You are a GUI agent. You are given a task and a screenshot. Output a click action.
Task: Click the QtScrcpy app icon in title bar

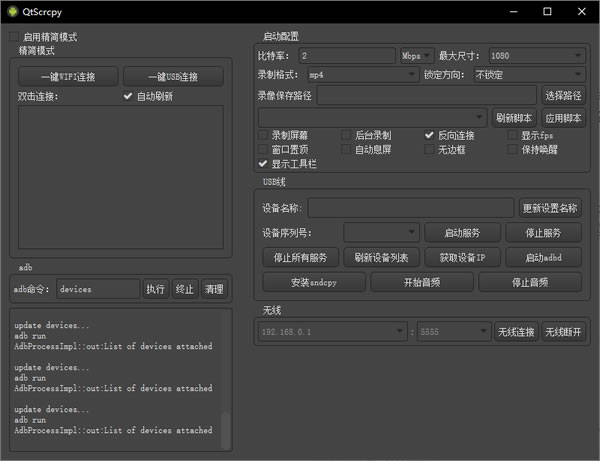click(x=12, y=11)
